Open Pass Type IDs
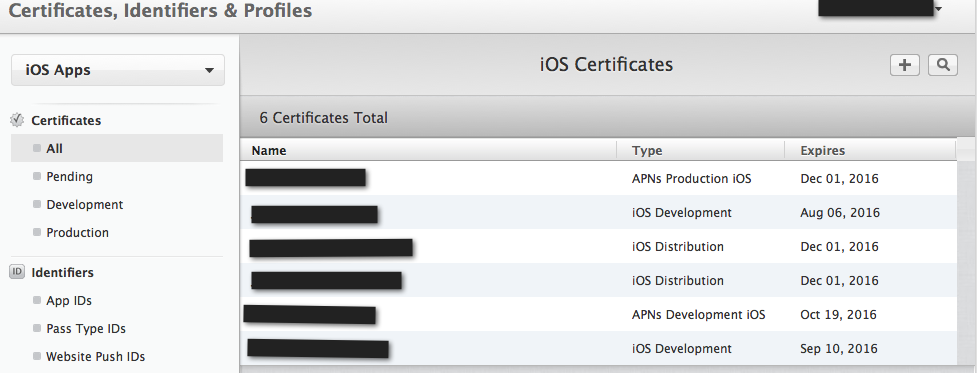 pos(85,328)
